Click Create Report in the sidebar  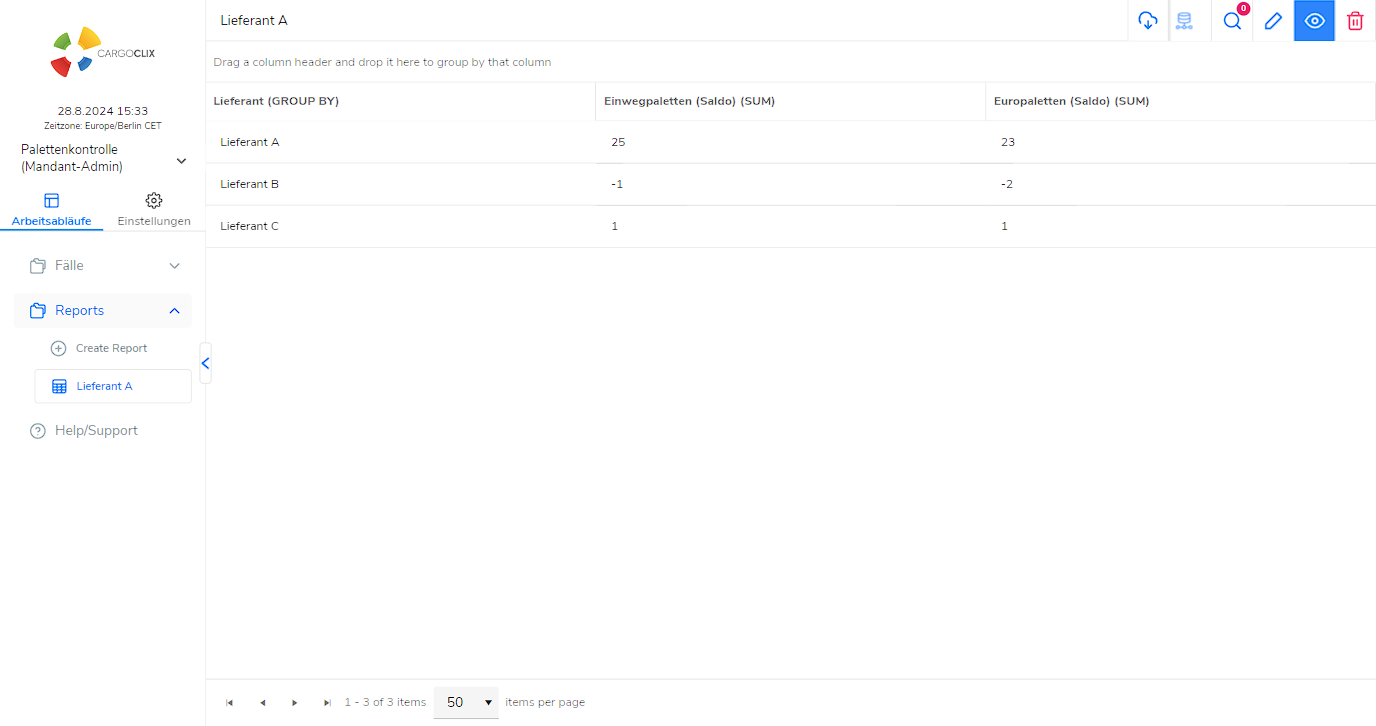click(x=111, y=349)
